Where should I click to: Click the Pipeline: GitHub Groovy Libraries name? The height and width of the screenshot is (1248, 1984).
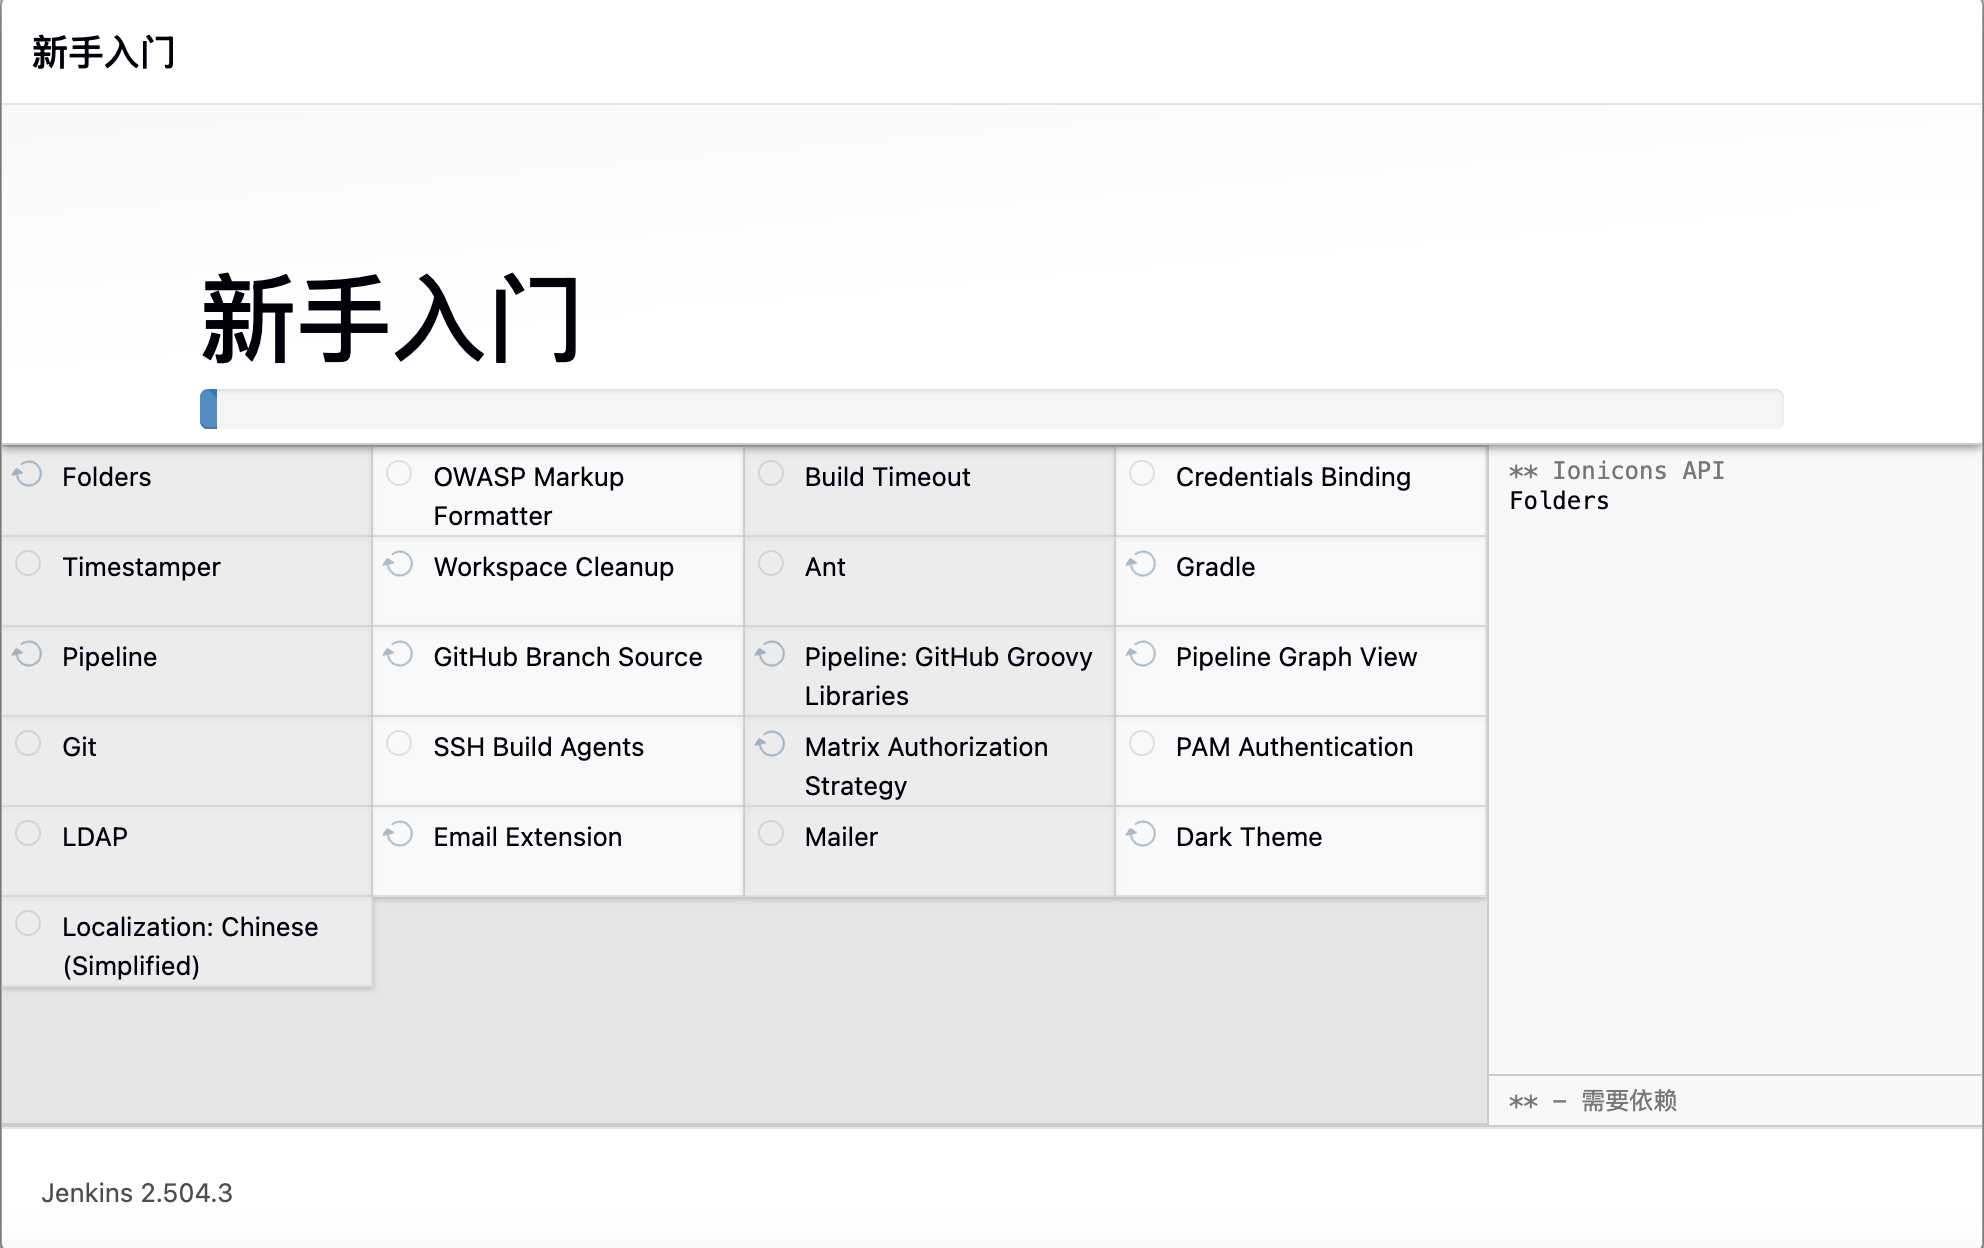click(949, 676)
